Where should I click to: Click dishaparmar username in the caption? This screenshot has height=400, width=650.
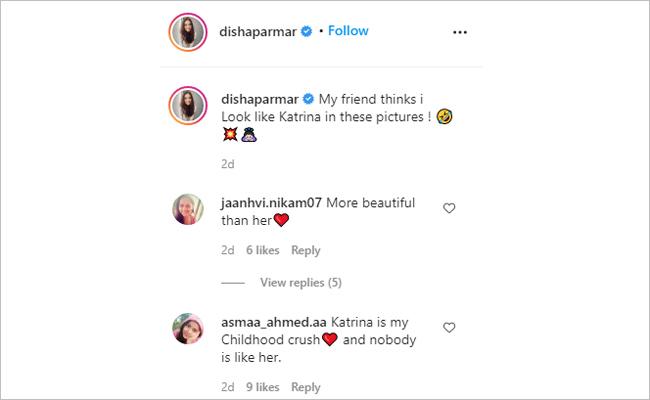pyautogui.click(x=258, y=98)
